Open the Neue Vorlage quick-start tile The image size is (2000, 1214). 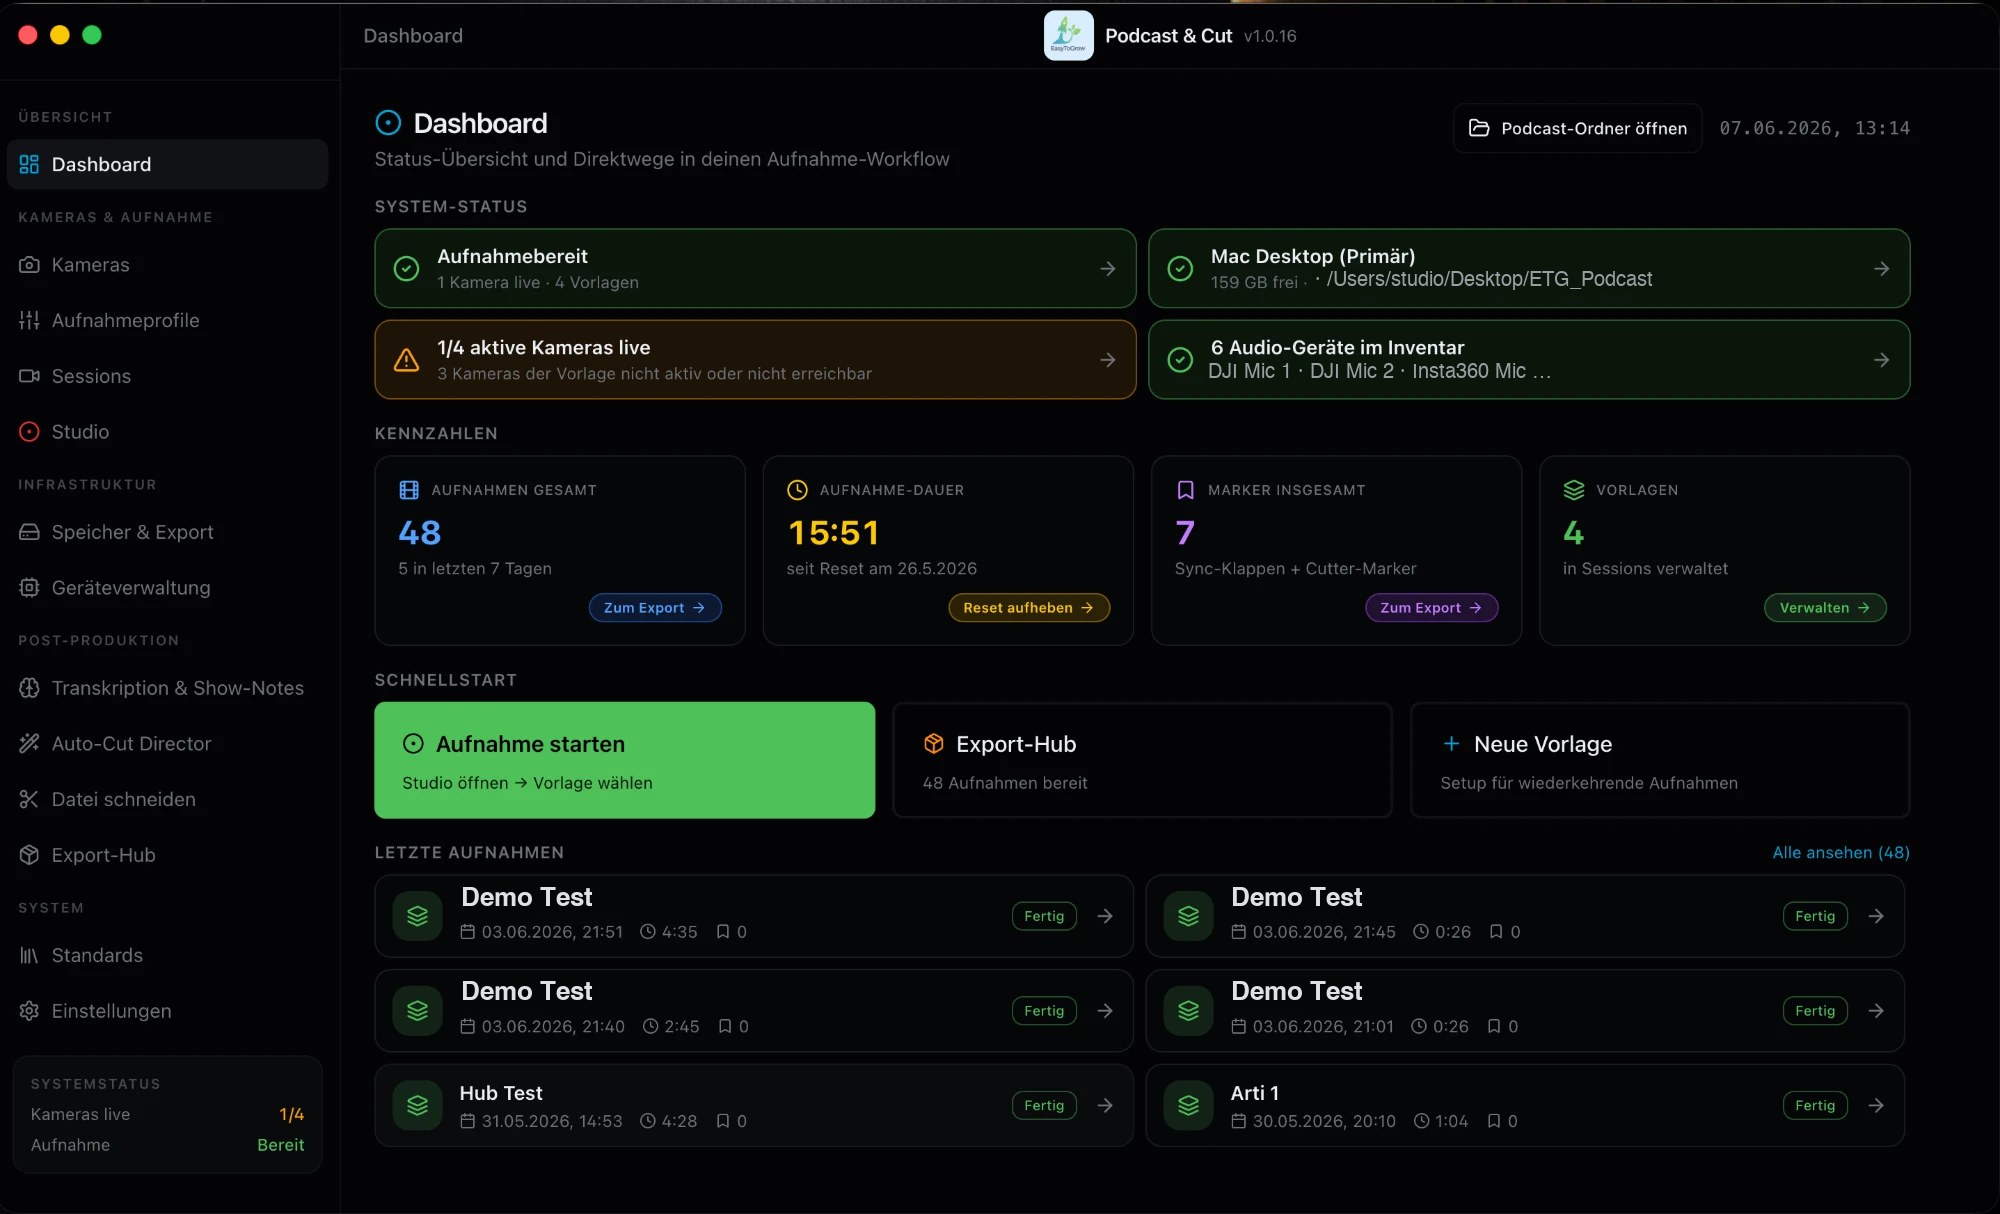(x=1660, y=760)
